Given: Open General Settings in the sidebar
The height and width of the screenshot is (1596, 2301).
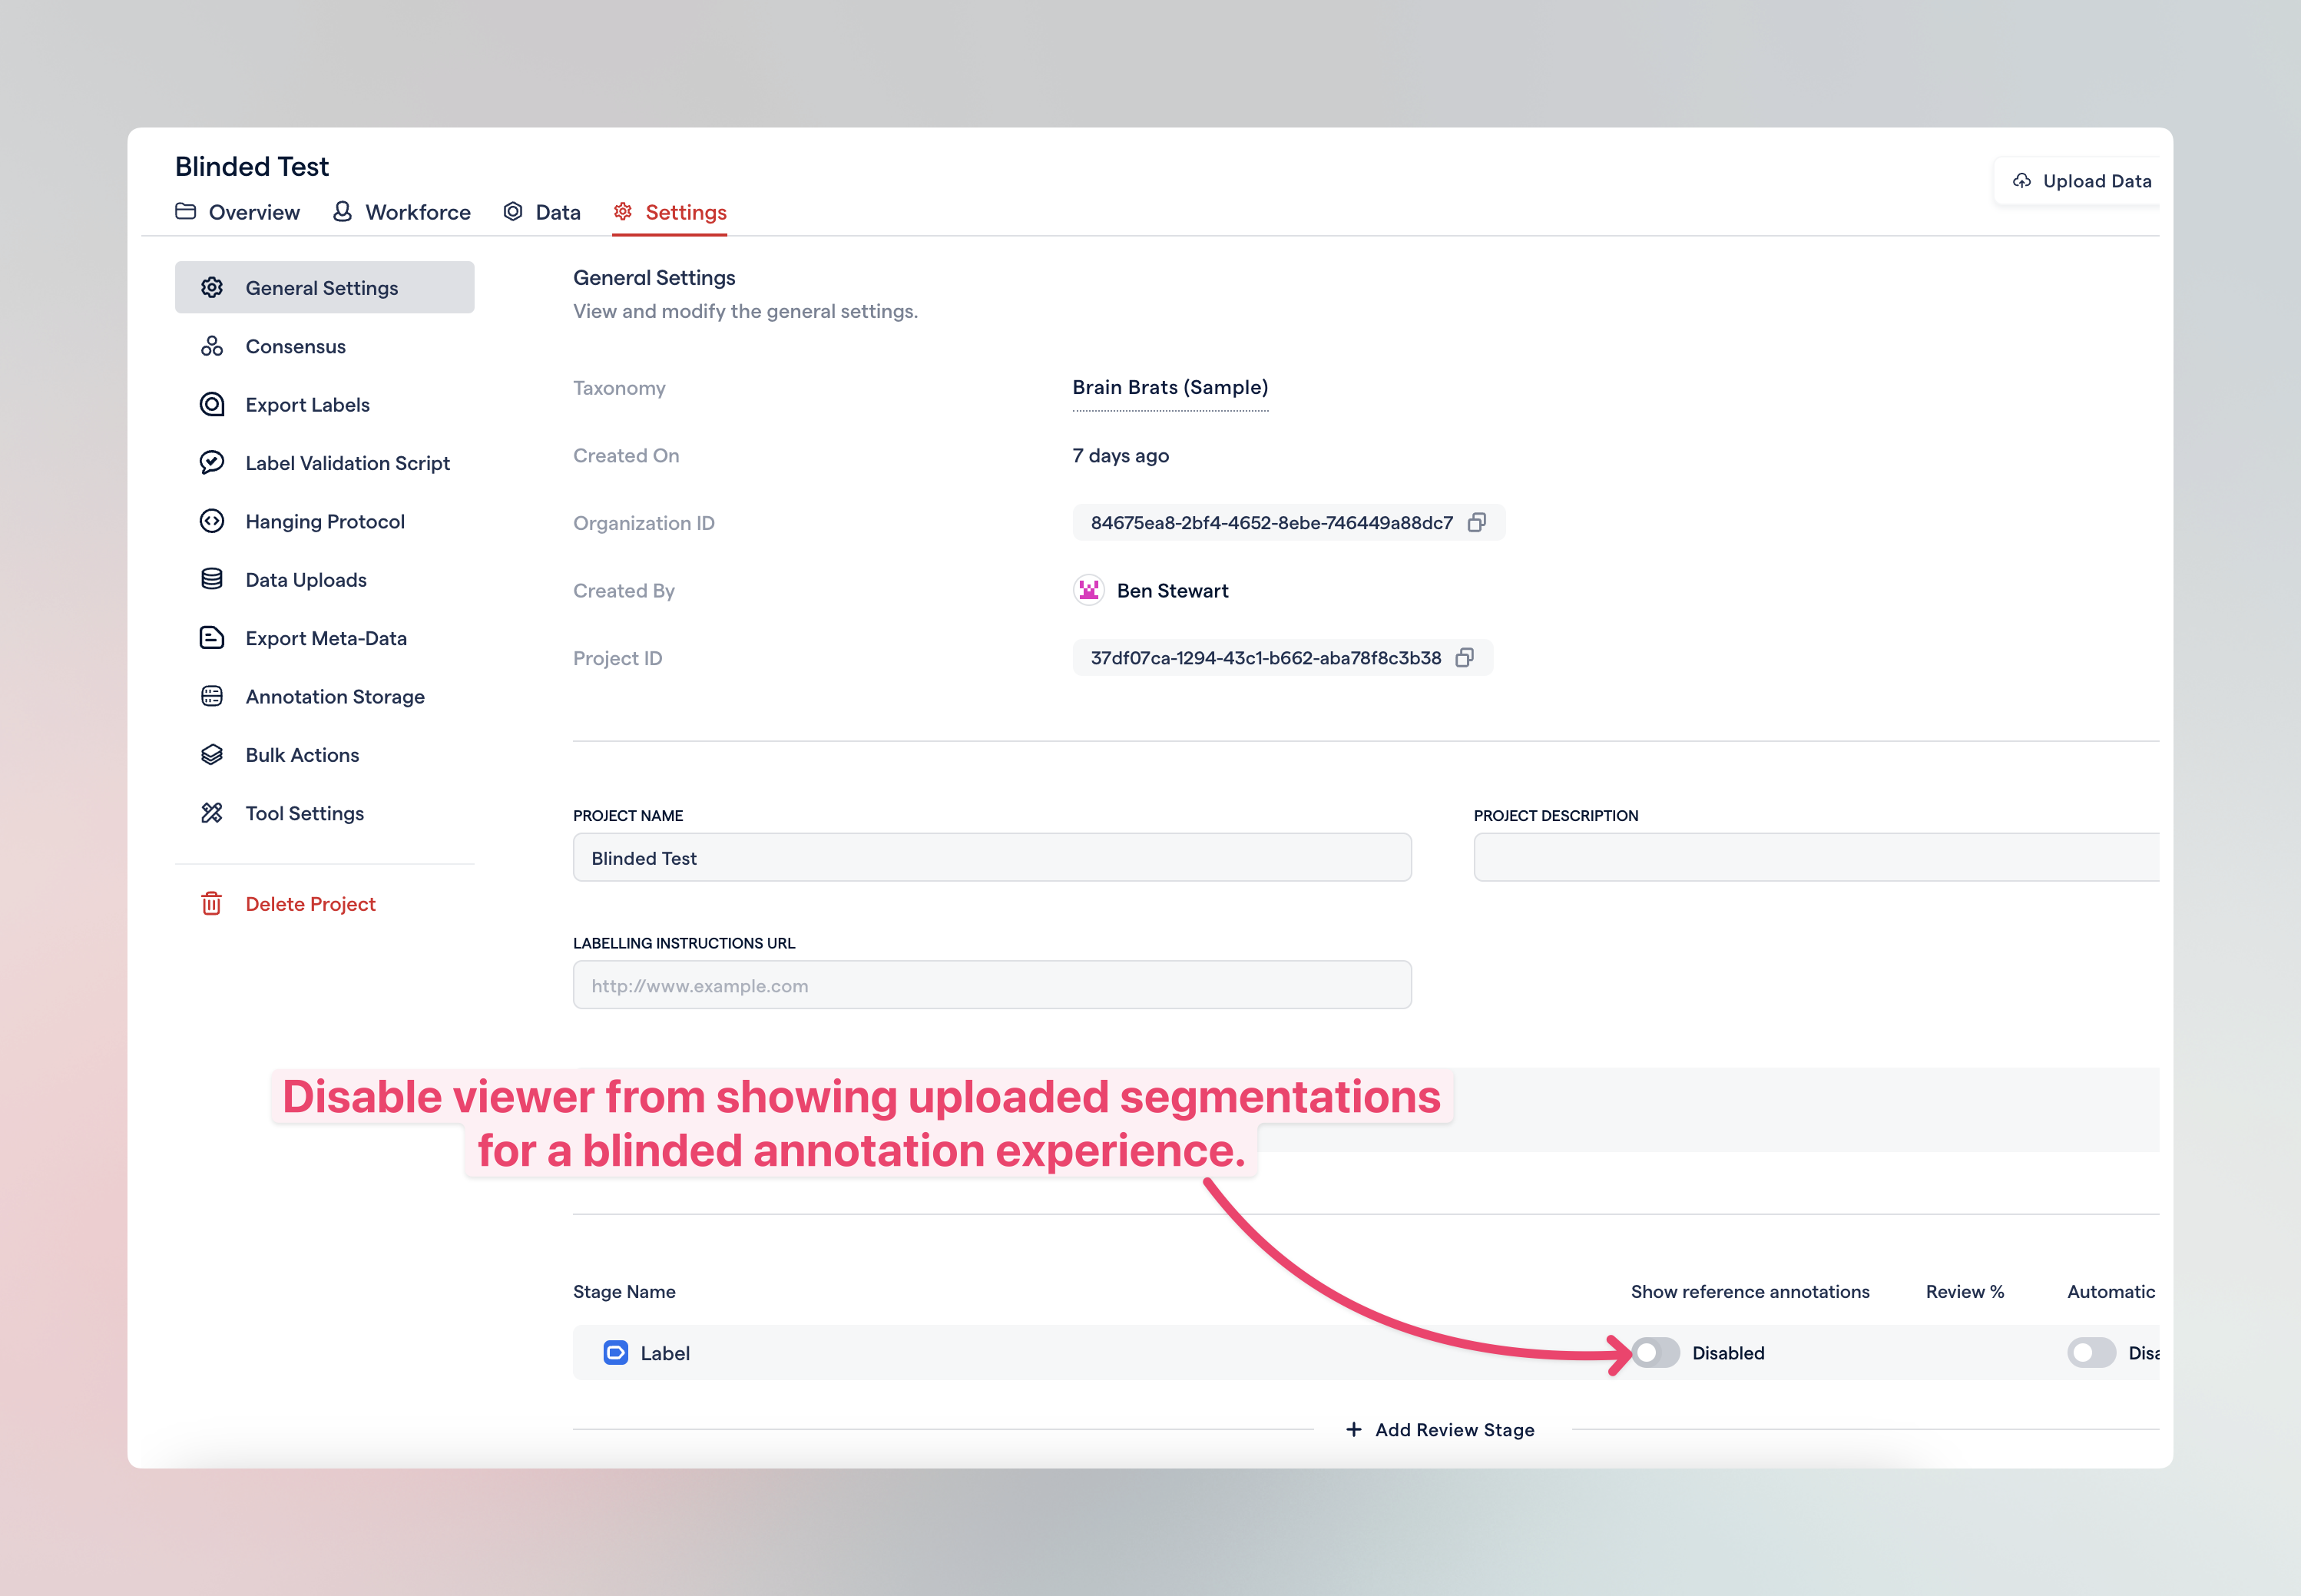Looking at the screenshot, I should click(324, 288).
